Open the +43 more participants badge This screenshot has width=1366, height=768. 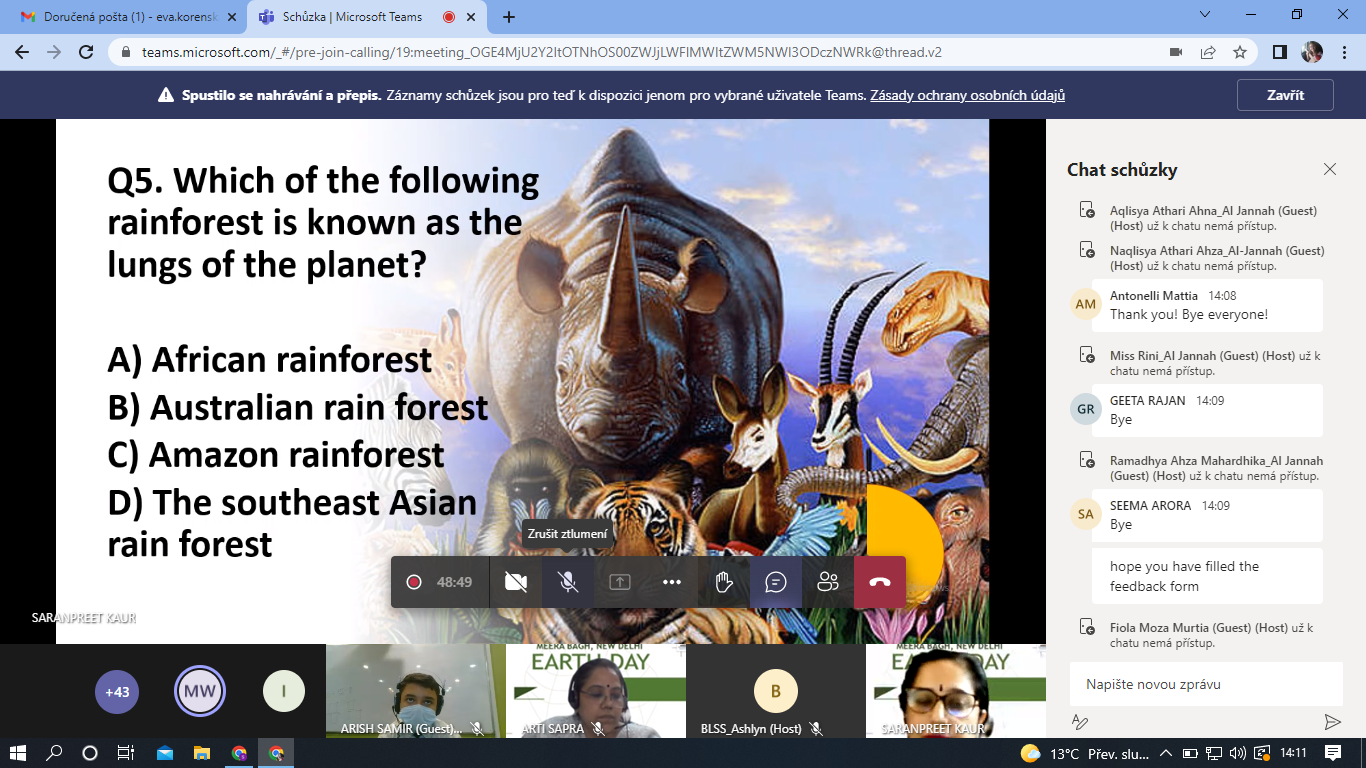point(117,691)
